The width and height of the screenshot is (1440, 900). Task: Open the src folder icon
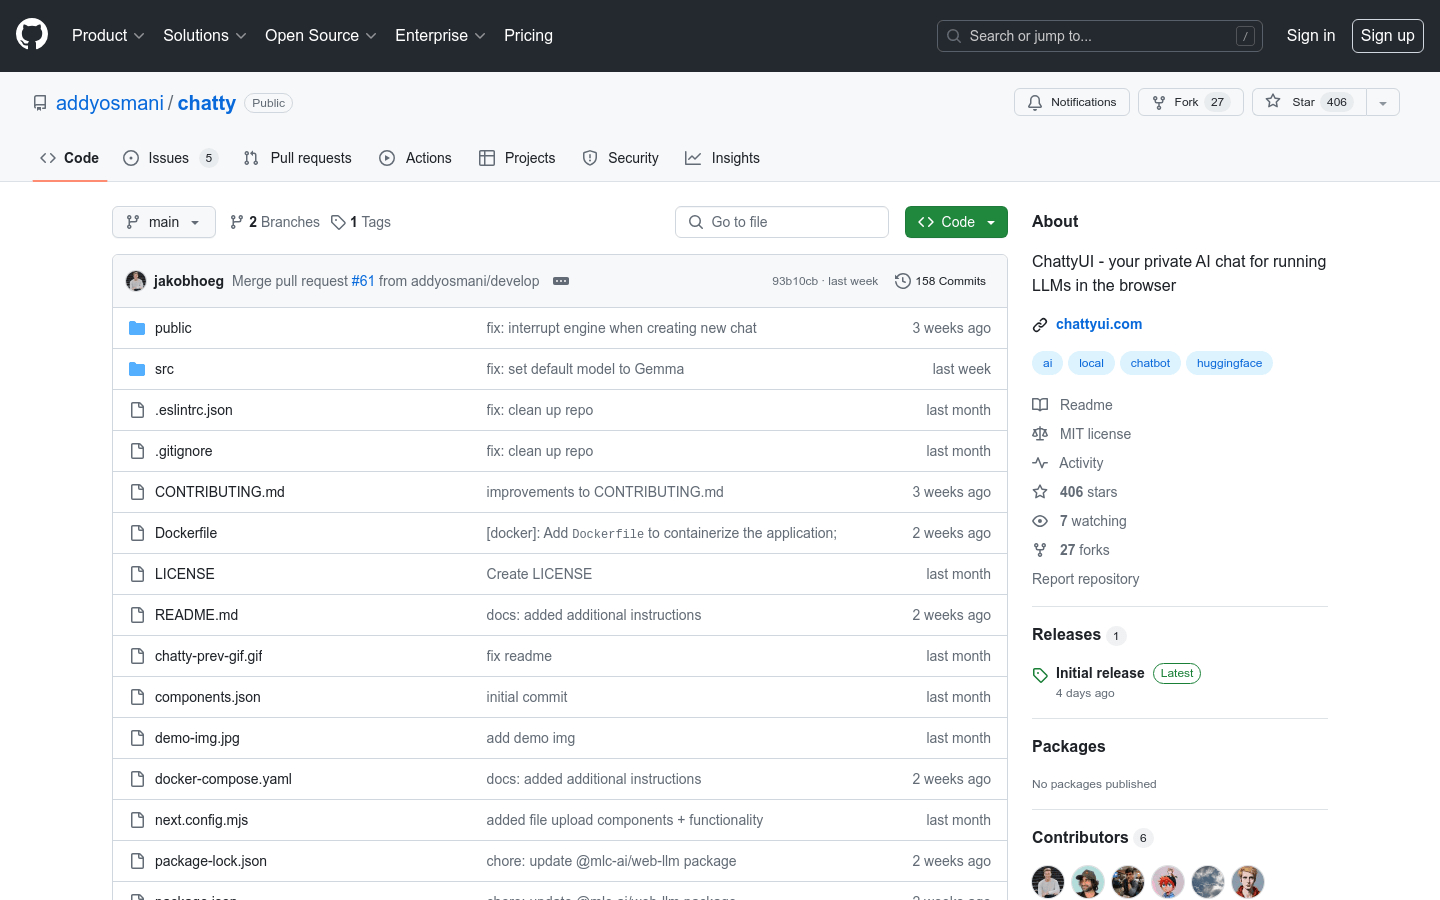point(137,369)
